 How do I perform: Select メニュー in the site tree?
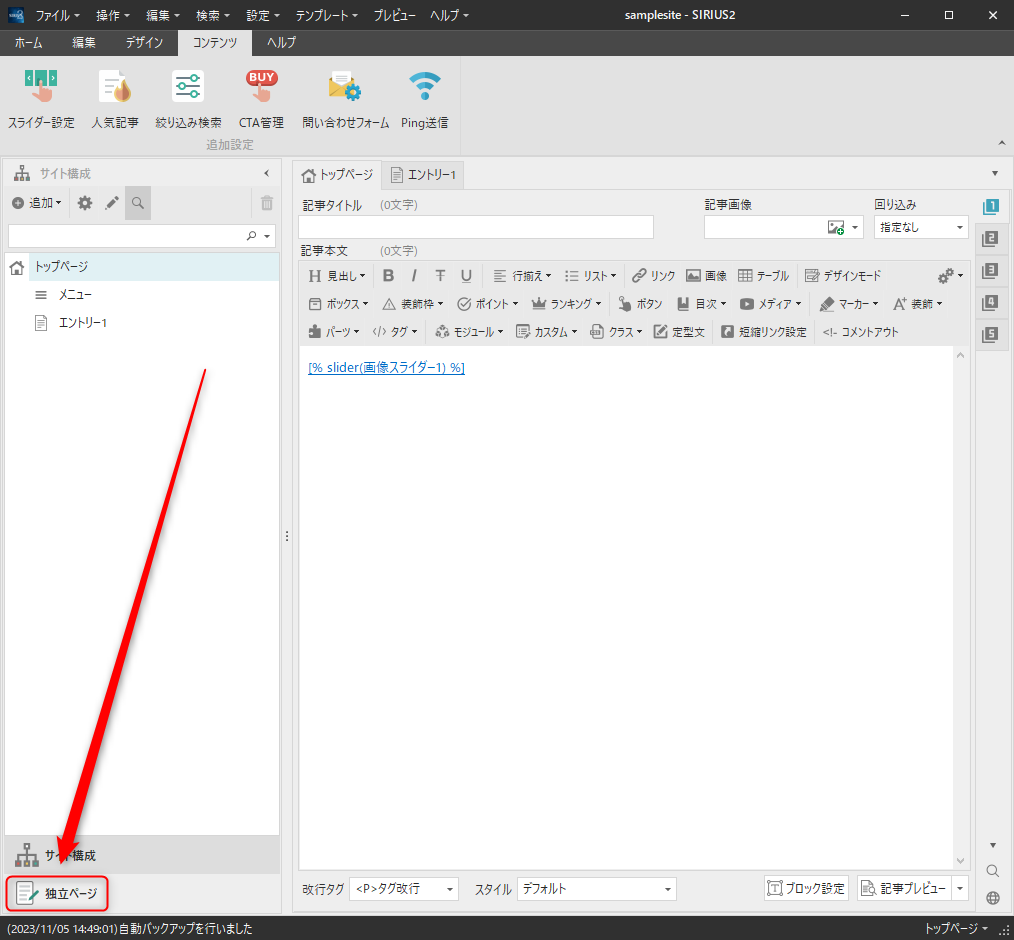coord(76,295)
